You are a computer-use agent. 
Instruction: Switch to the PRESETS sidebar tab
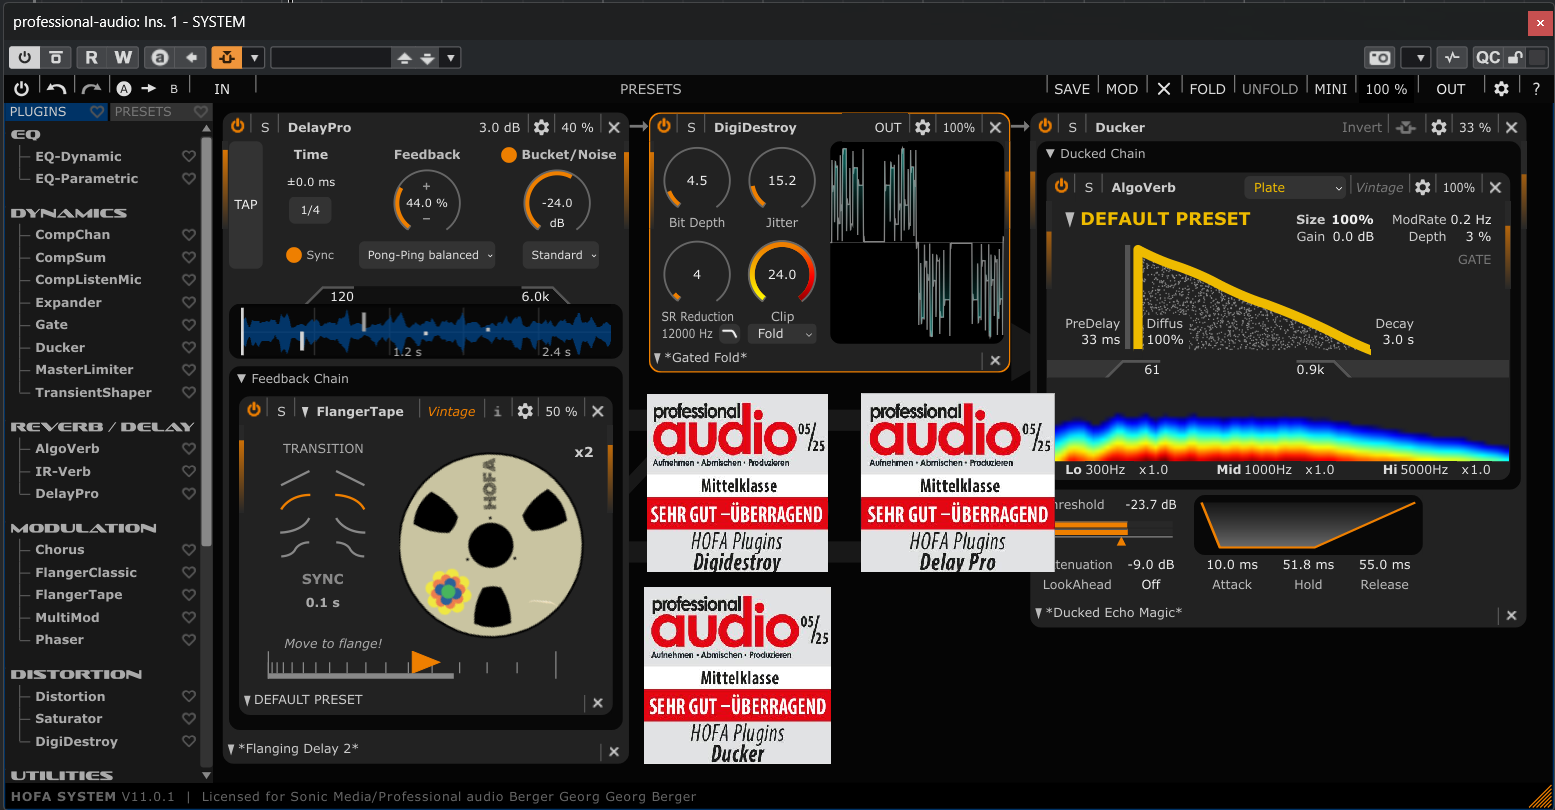(x=144, y=111)
